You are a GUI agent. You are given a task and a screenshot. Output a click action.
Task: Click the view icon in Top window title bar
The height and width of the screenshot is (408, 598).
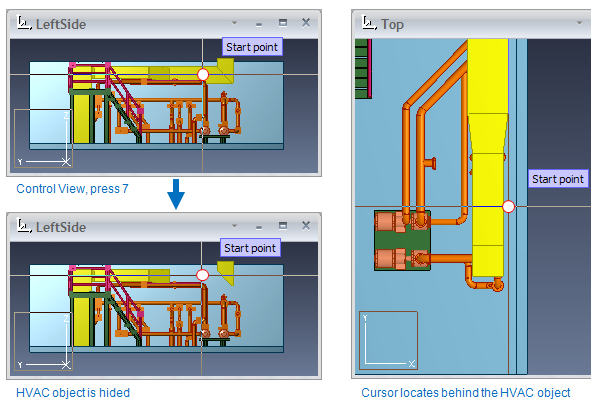click(369, 23)
